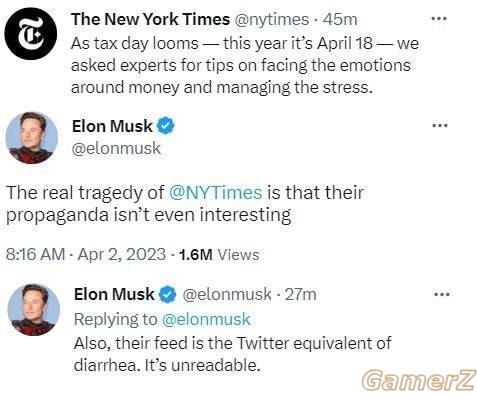Click the @elonmusk handle under the main name

[116, 148]
